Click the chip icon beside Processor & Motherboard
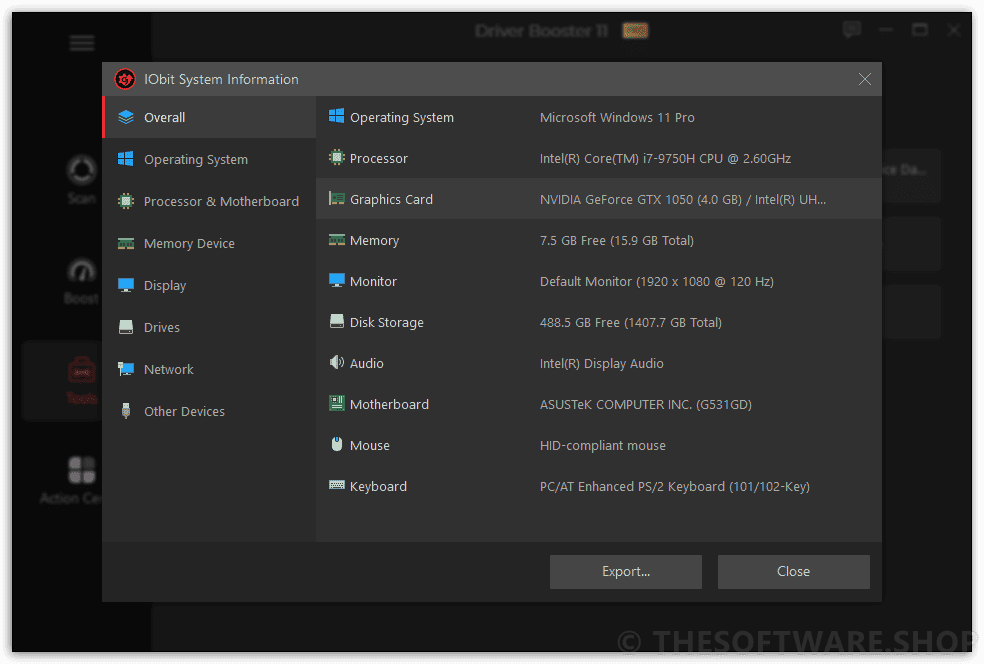This screenshot has width=984, height=664. (x=126, y=201)
